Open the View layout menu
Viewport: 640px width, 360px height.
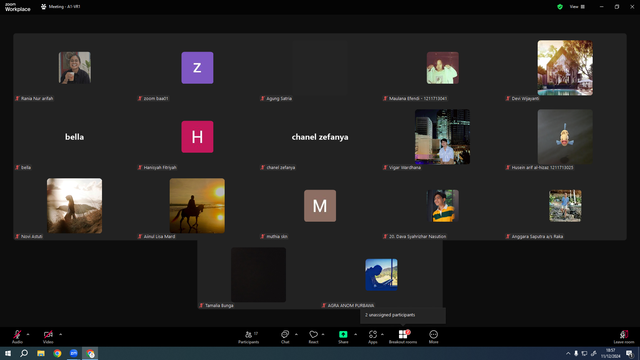[577, 7]
